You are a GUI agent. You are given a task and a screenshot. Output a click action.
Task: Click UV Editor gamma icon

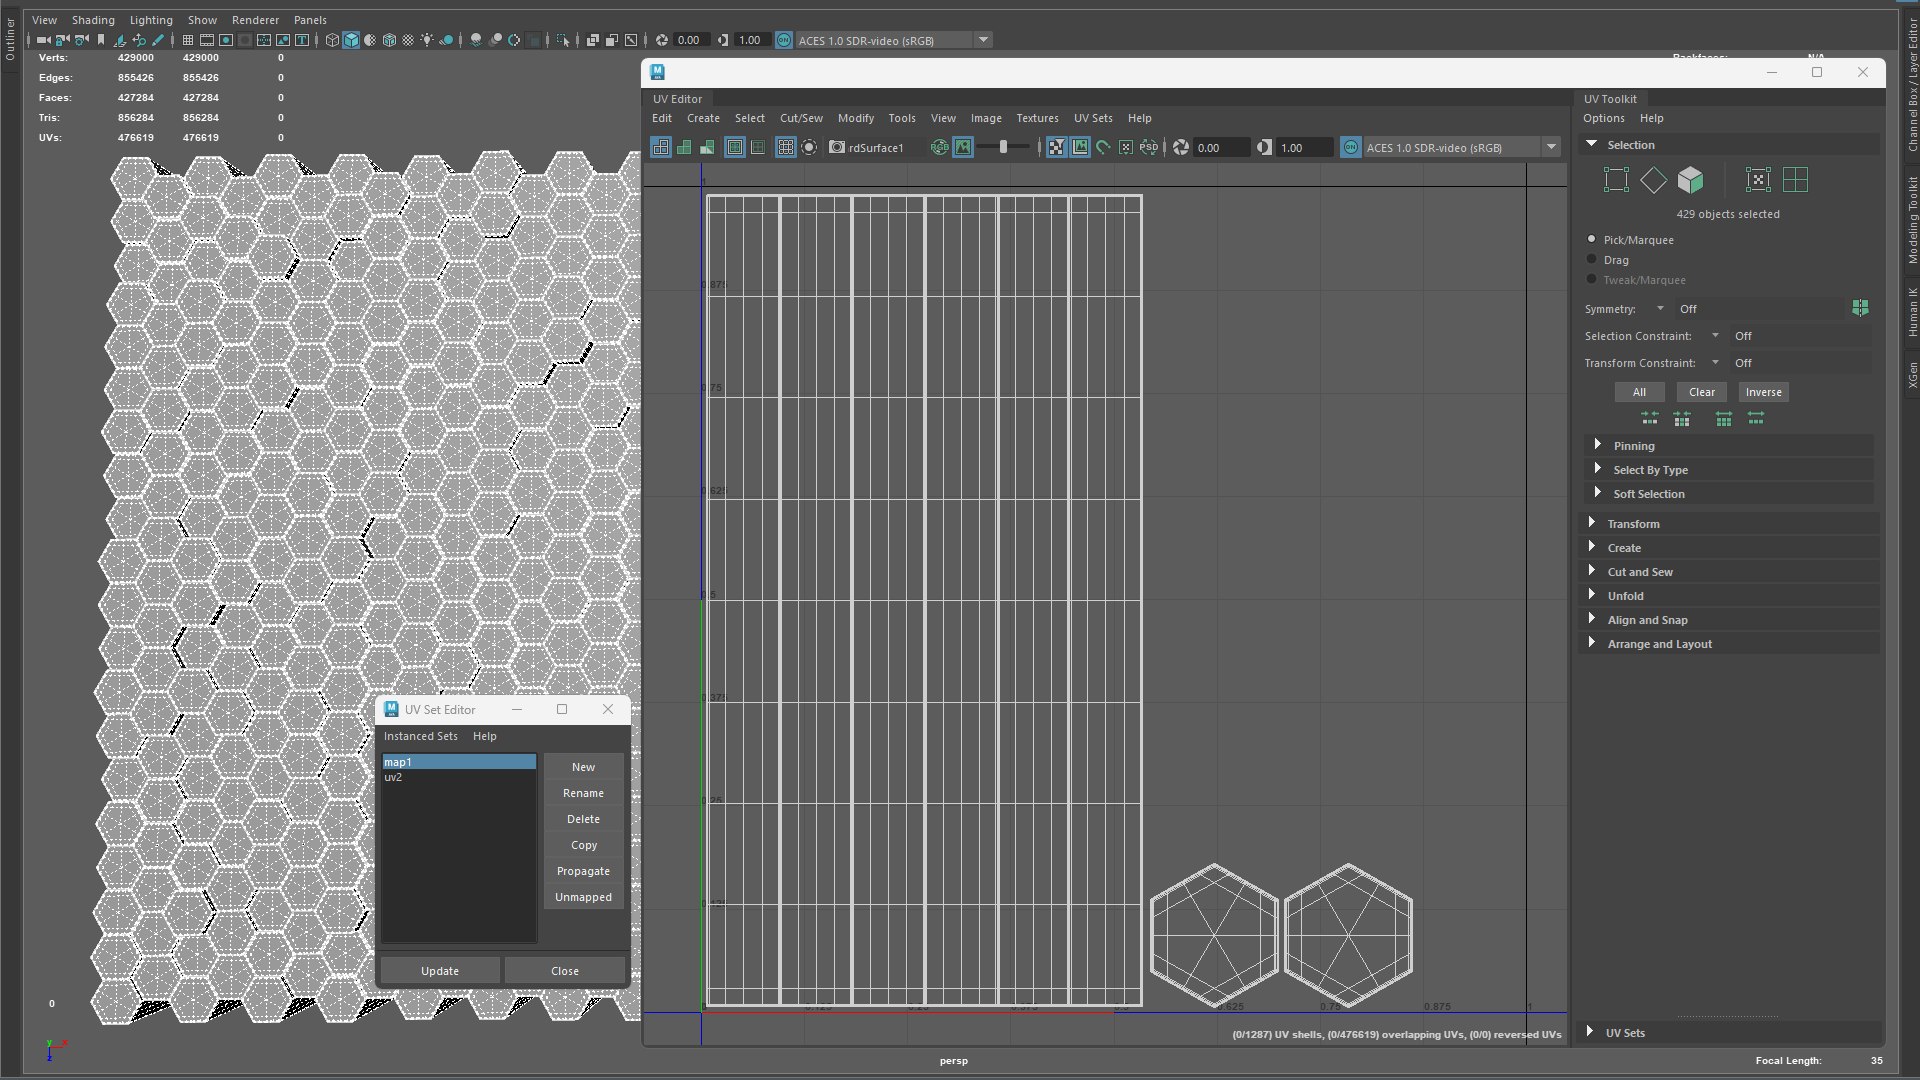tap(1265, 147)
